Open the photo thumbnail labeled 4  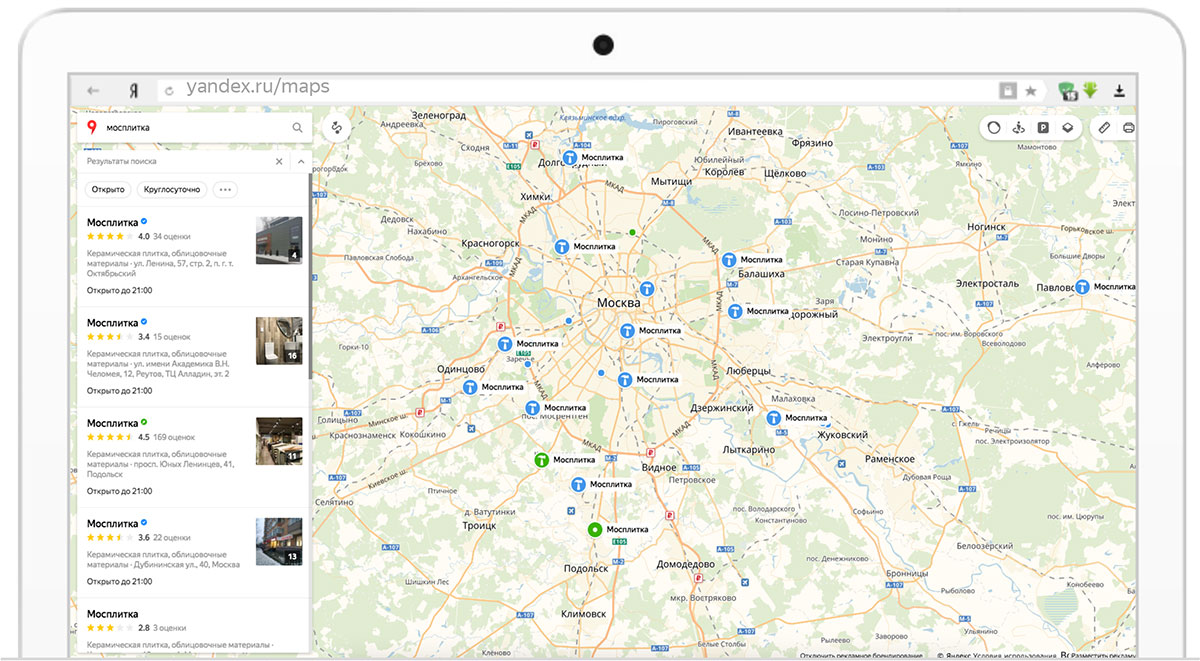[x=279, y=240]
